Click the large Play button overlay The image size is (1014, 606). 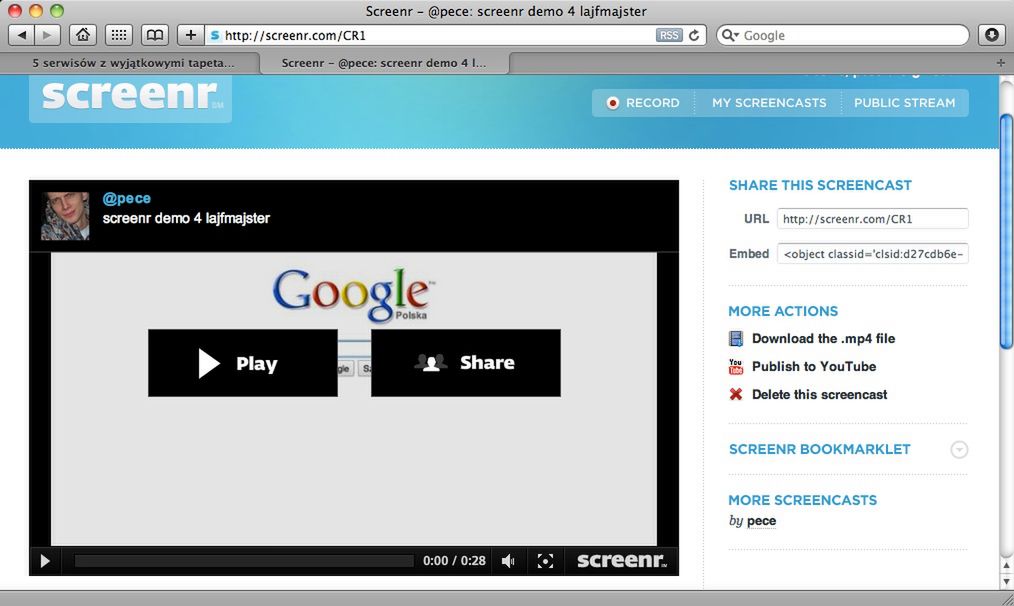(x=243, y=363)
